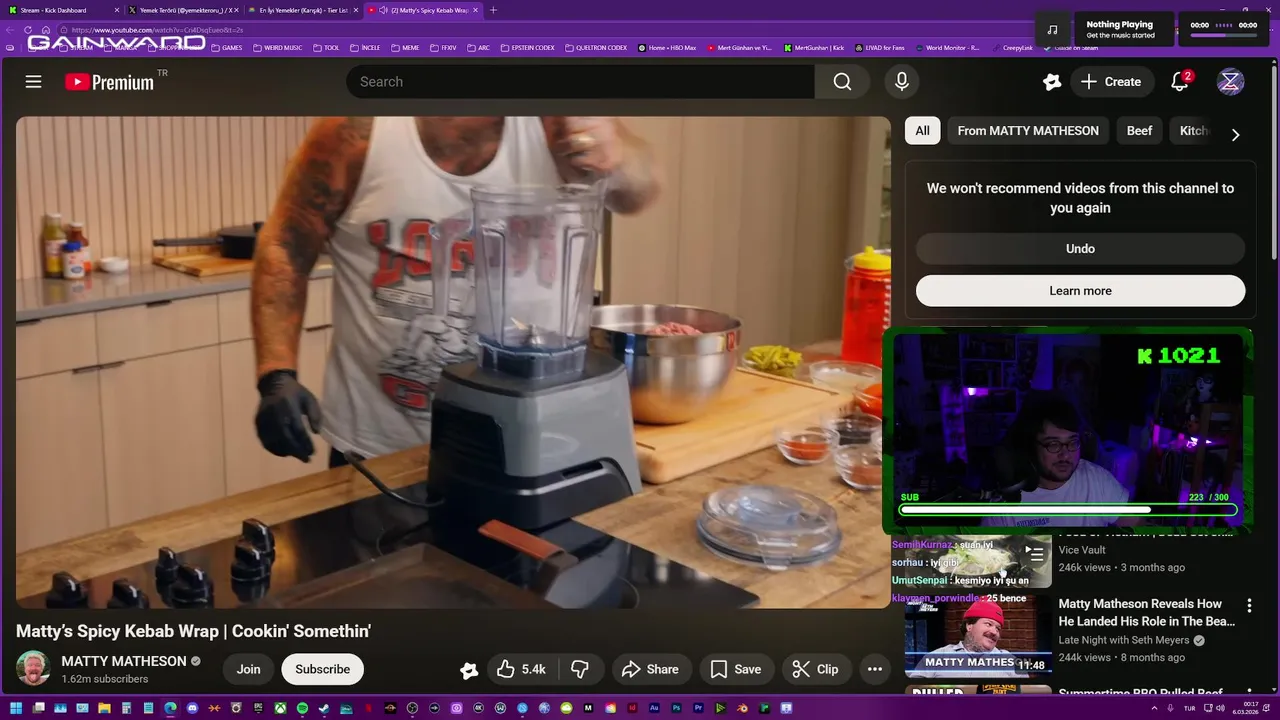Screen dimensions: 1280x720
Task: Open the YouTube hamburger guide menu
Action: [33, 82]
